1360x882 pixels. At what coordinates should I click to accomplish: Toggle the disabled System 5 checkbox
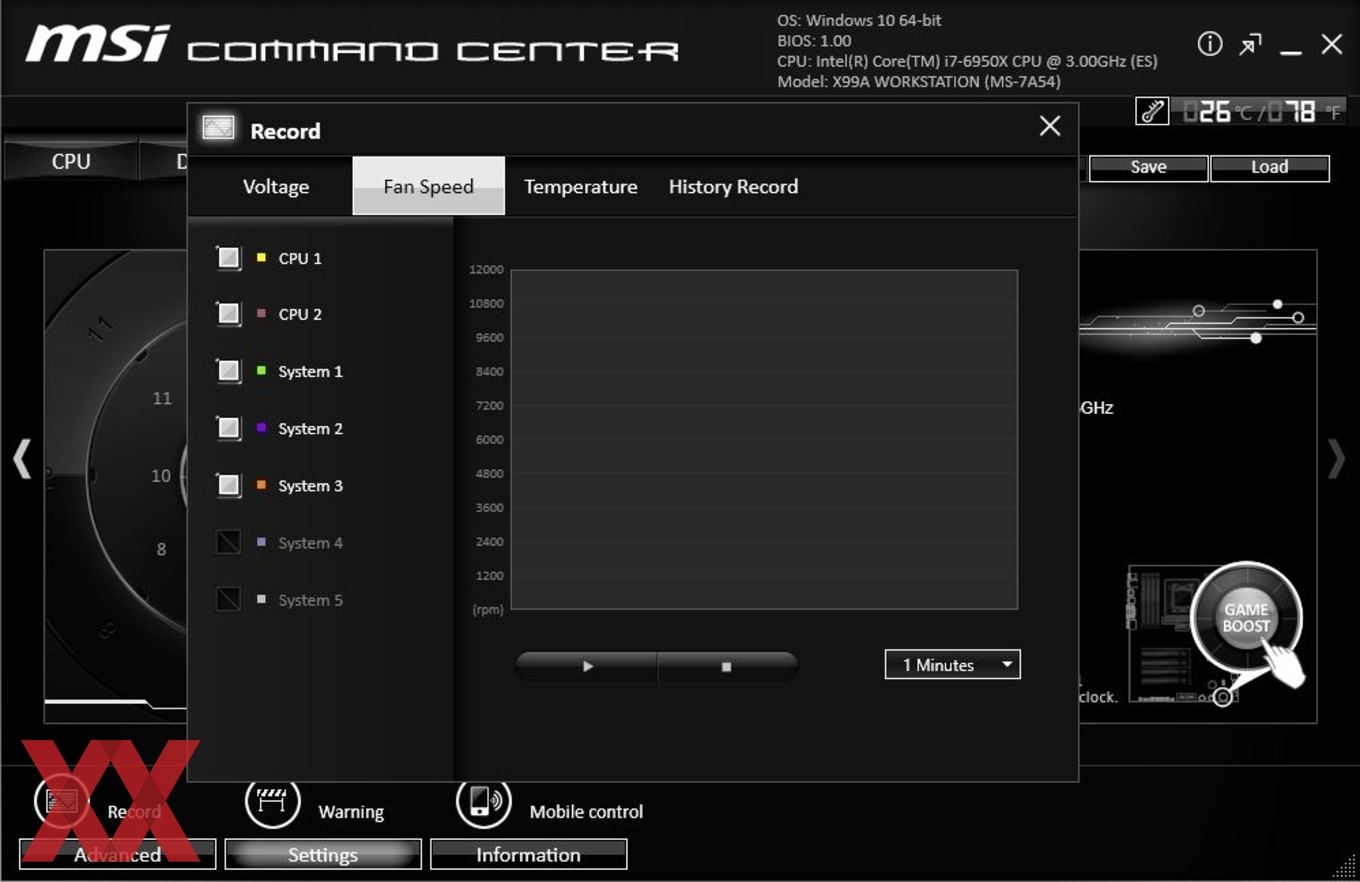click(x=229, y=599)
